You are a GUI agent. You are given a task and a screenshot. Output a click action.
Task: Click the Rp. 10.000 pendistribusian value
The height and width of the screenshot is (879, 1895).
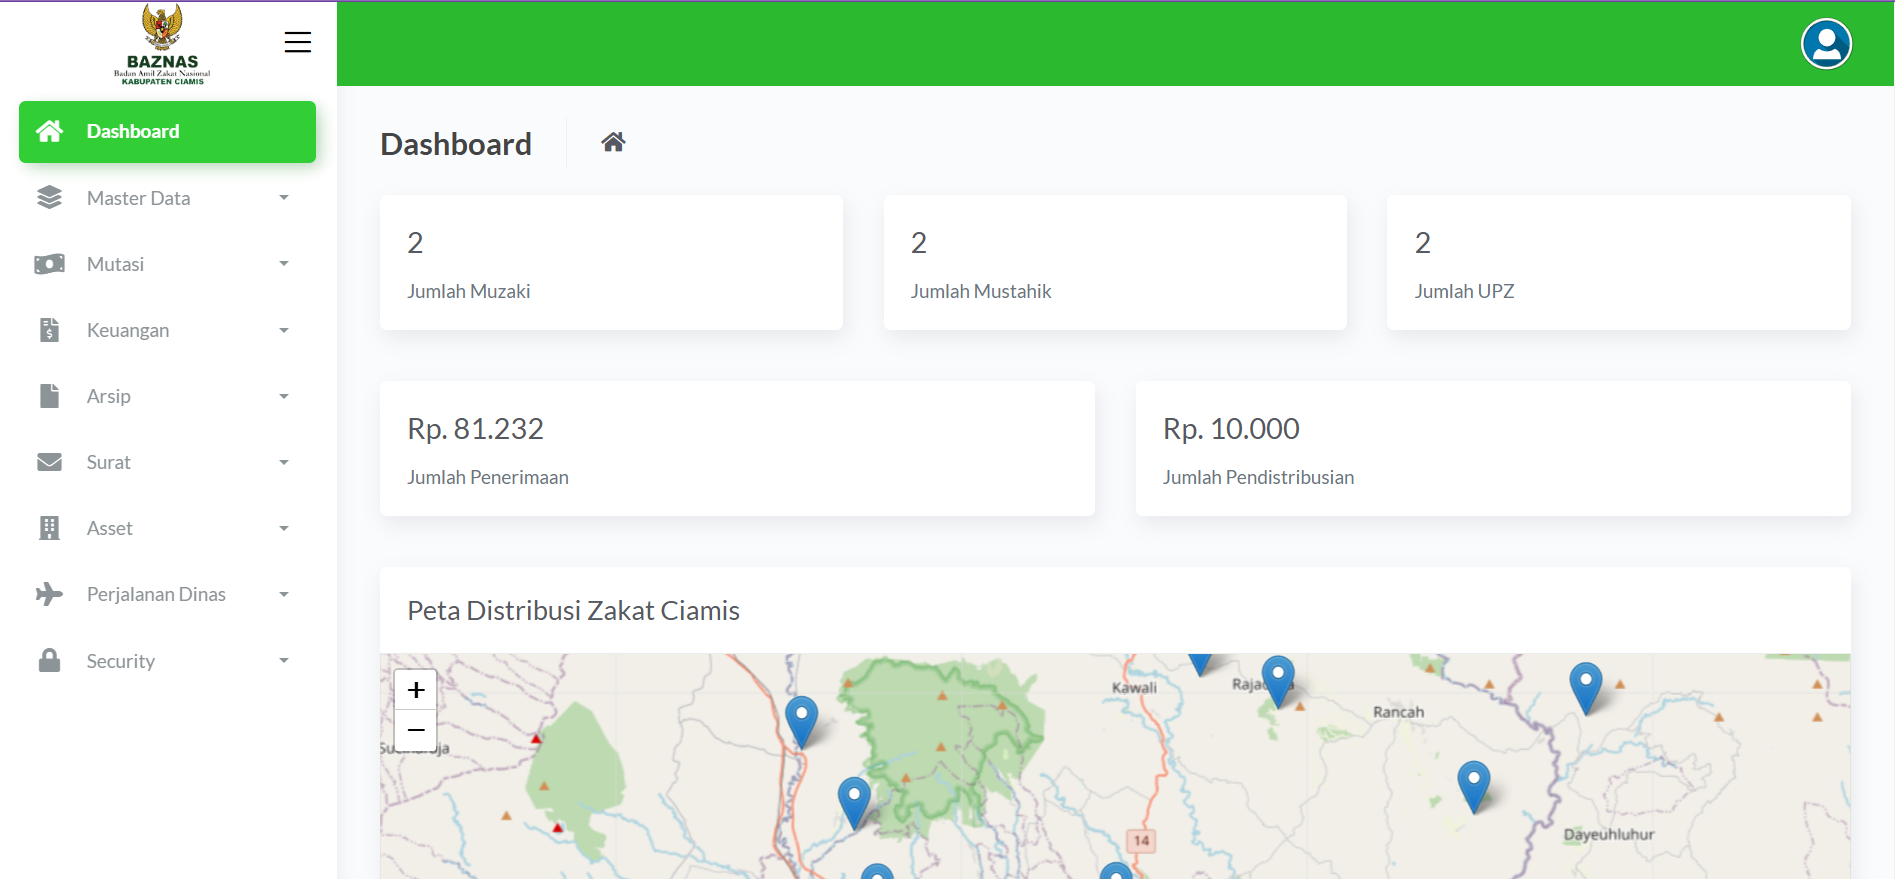[x=1231, y=429]
